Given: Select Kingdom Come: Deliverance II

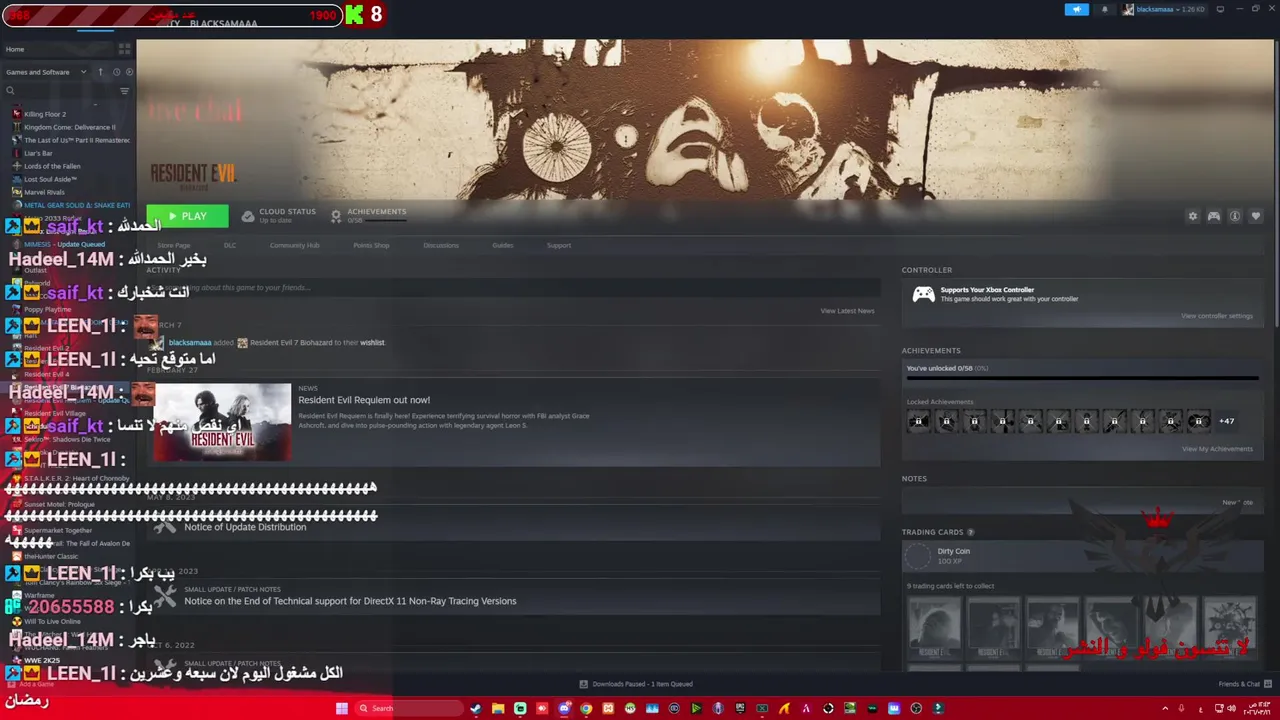Looking at the screenshot, I should pos(69,127).
